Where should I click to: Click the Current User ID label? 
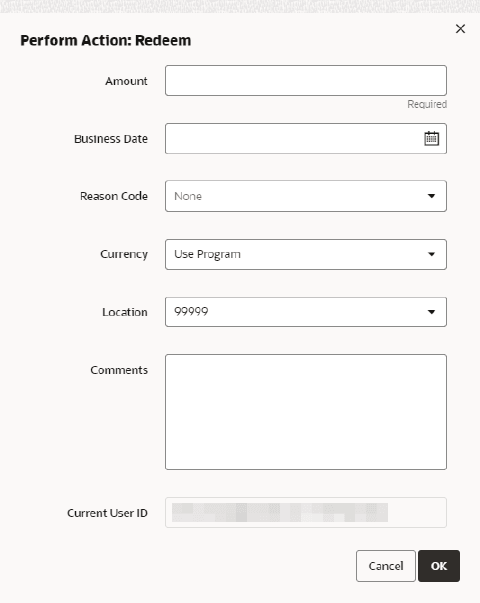click(107, 513)
